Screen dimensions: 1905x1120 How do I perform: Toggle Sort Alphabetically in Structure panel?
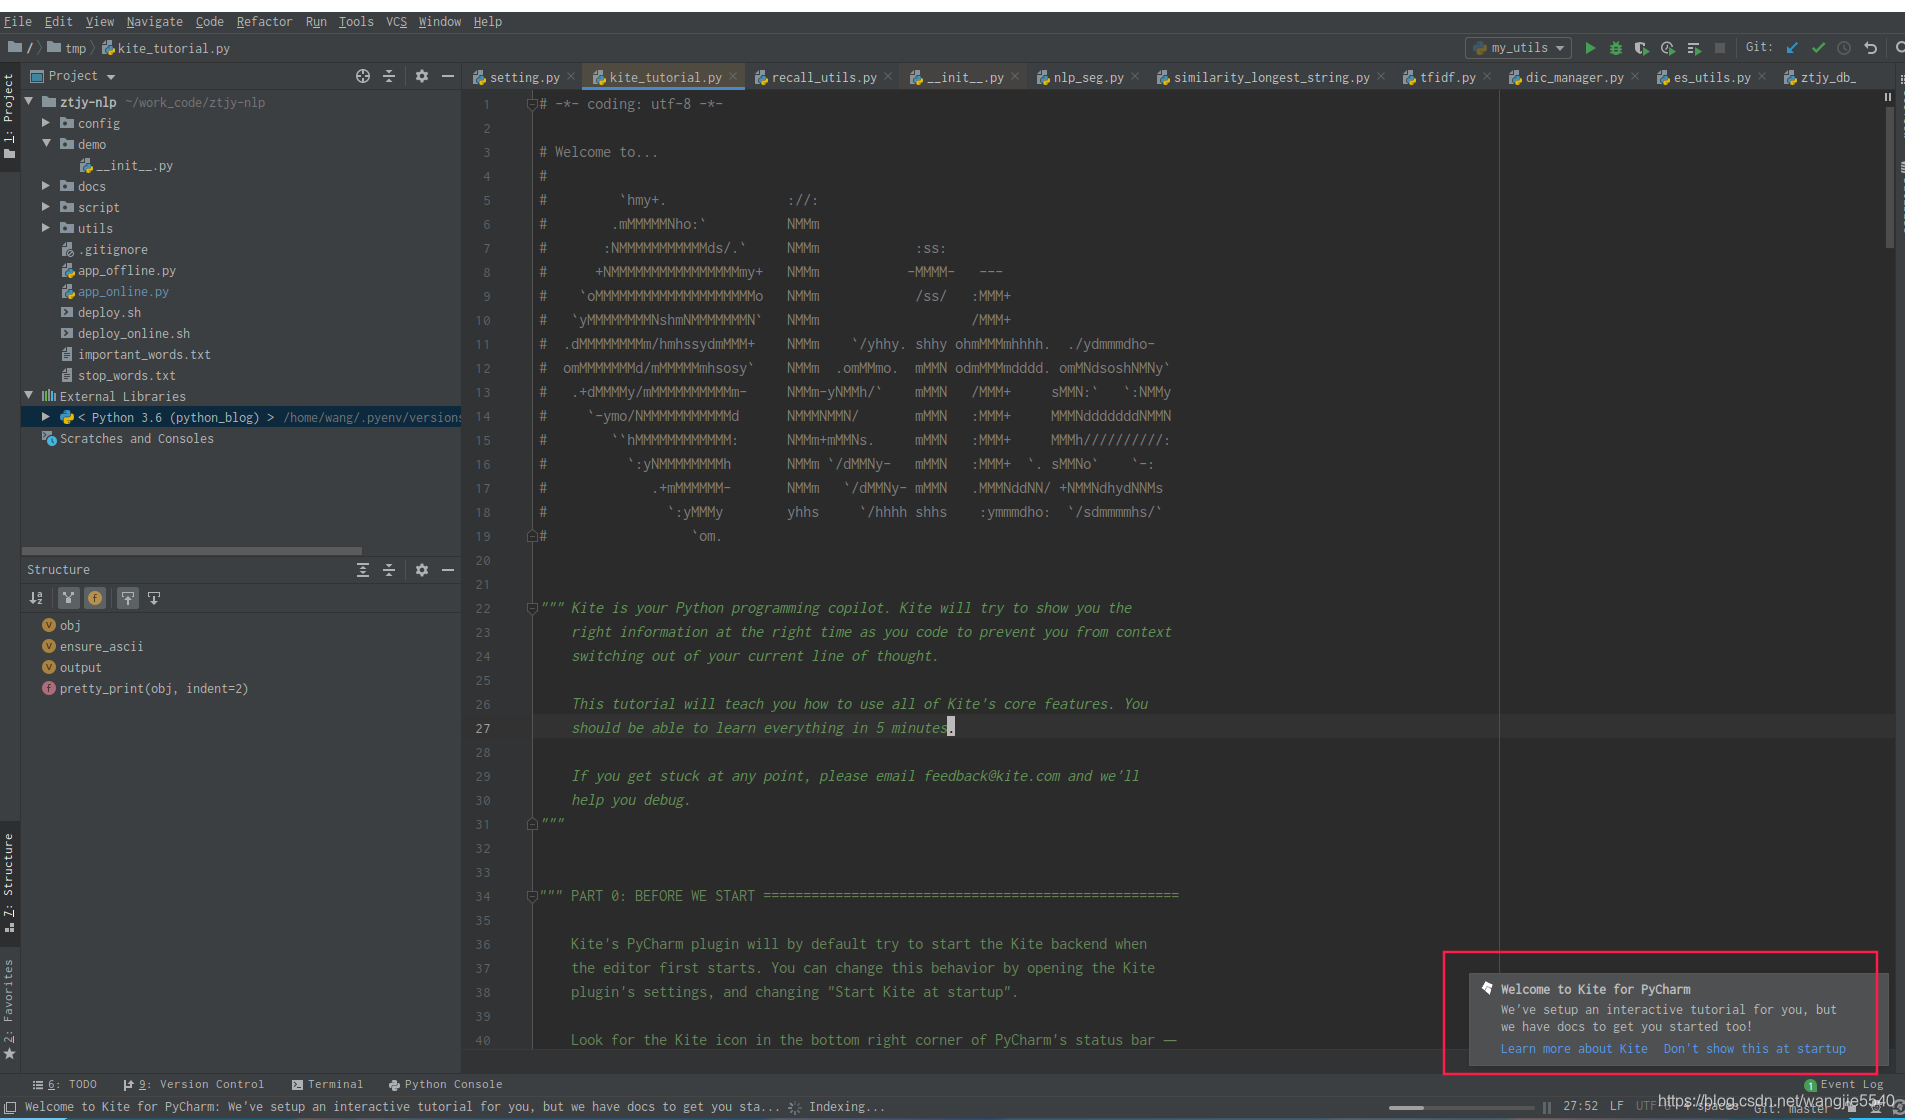(37, 598)
